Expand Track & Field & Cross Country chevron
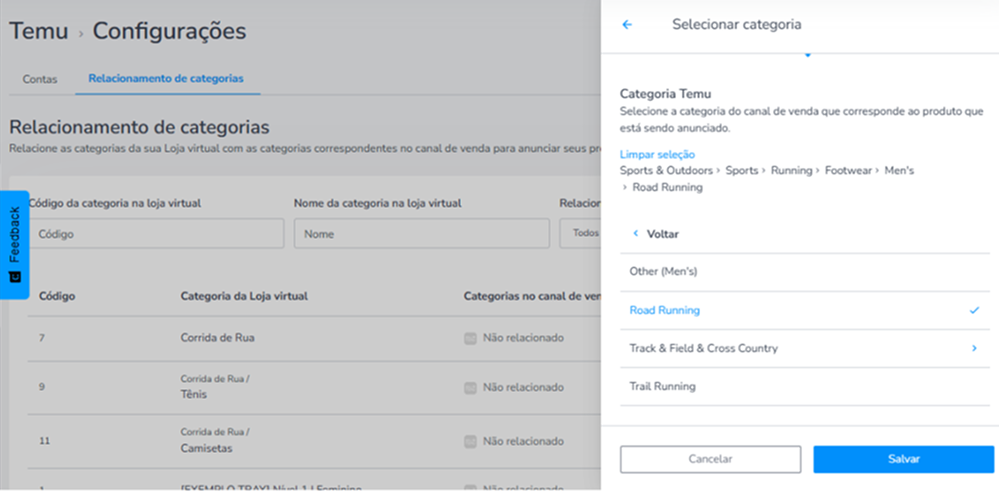Screen dimensions: 999x491 (x=974, y=348)
